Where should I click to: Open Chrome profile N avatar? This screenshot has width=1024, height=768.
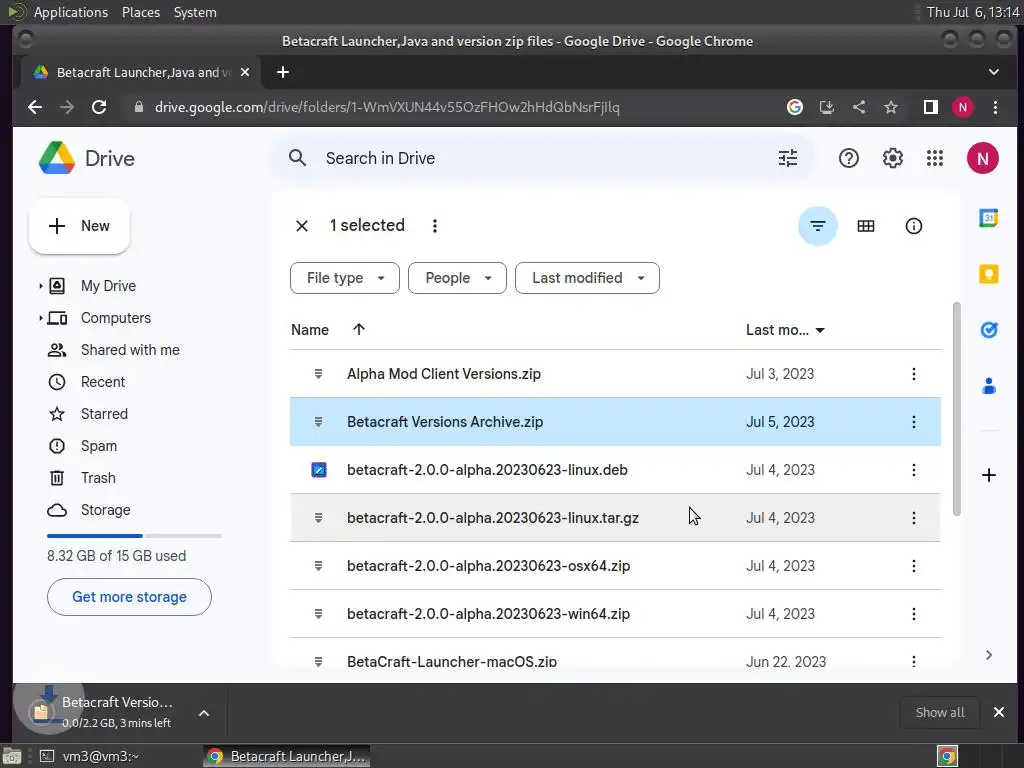pos(963,107)
